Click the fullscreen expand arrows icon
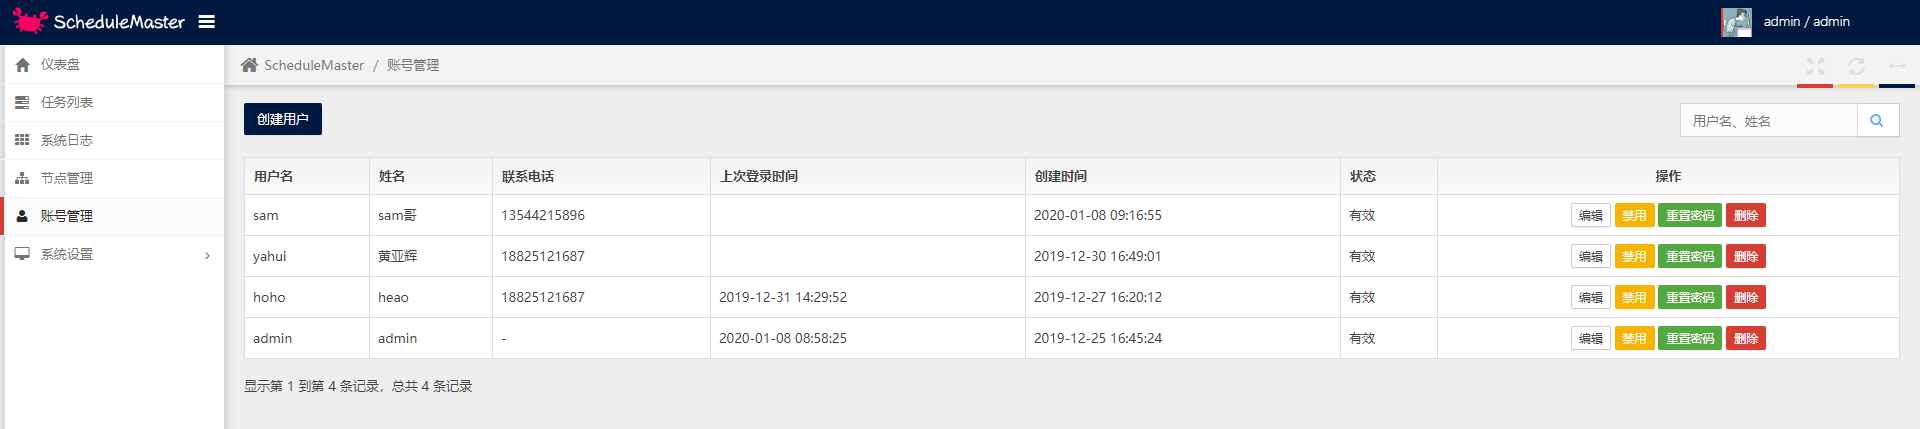The image size is (1920, 429). tap(1815, 66)
